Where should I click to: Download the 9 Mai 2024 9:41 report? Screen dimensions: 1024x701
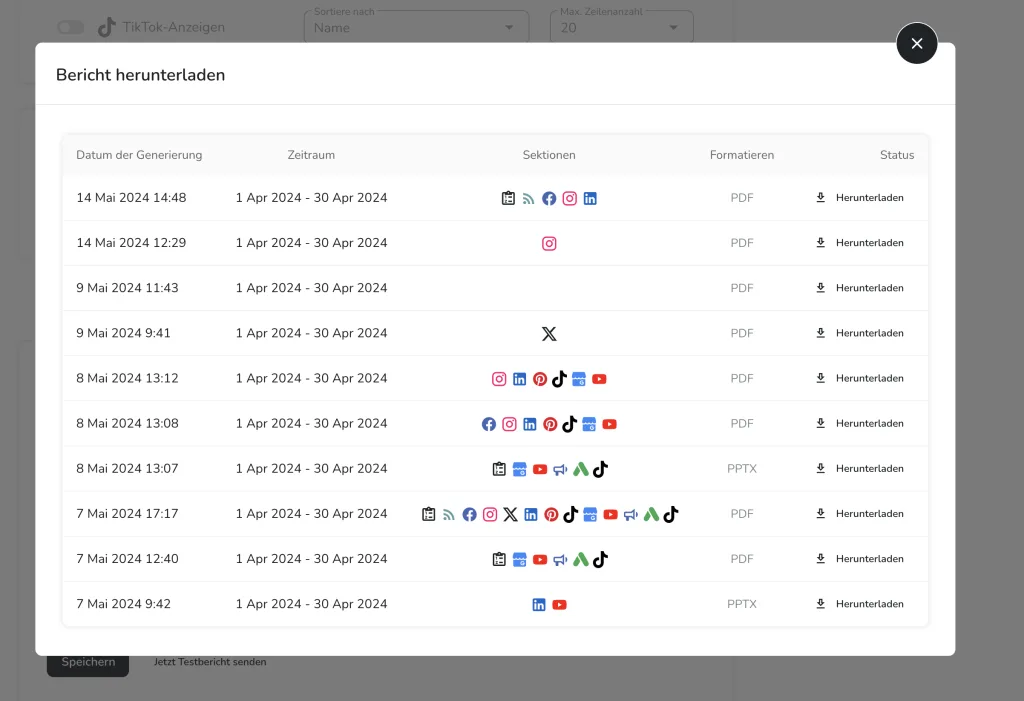pos(859,333)
